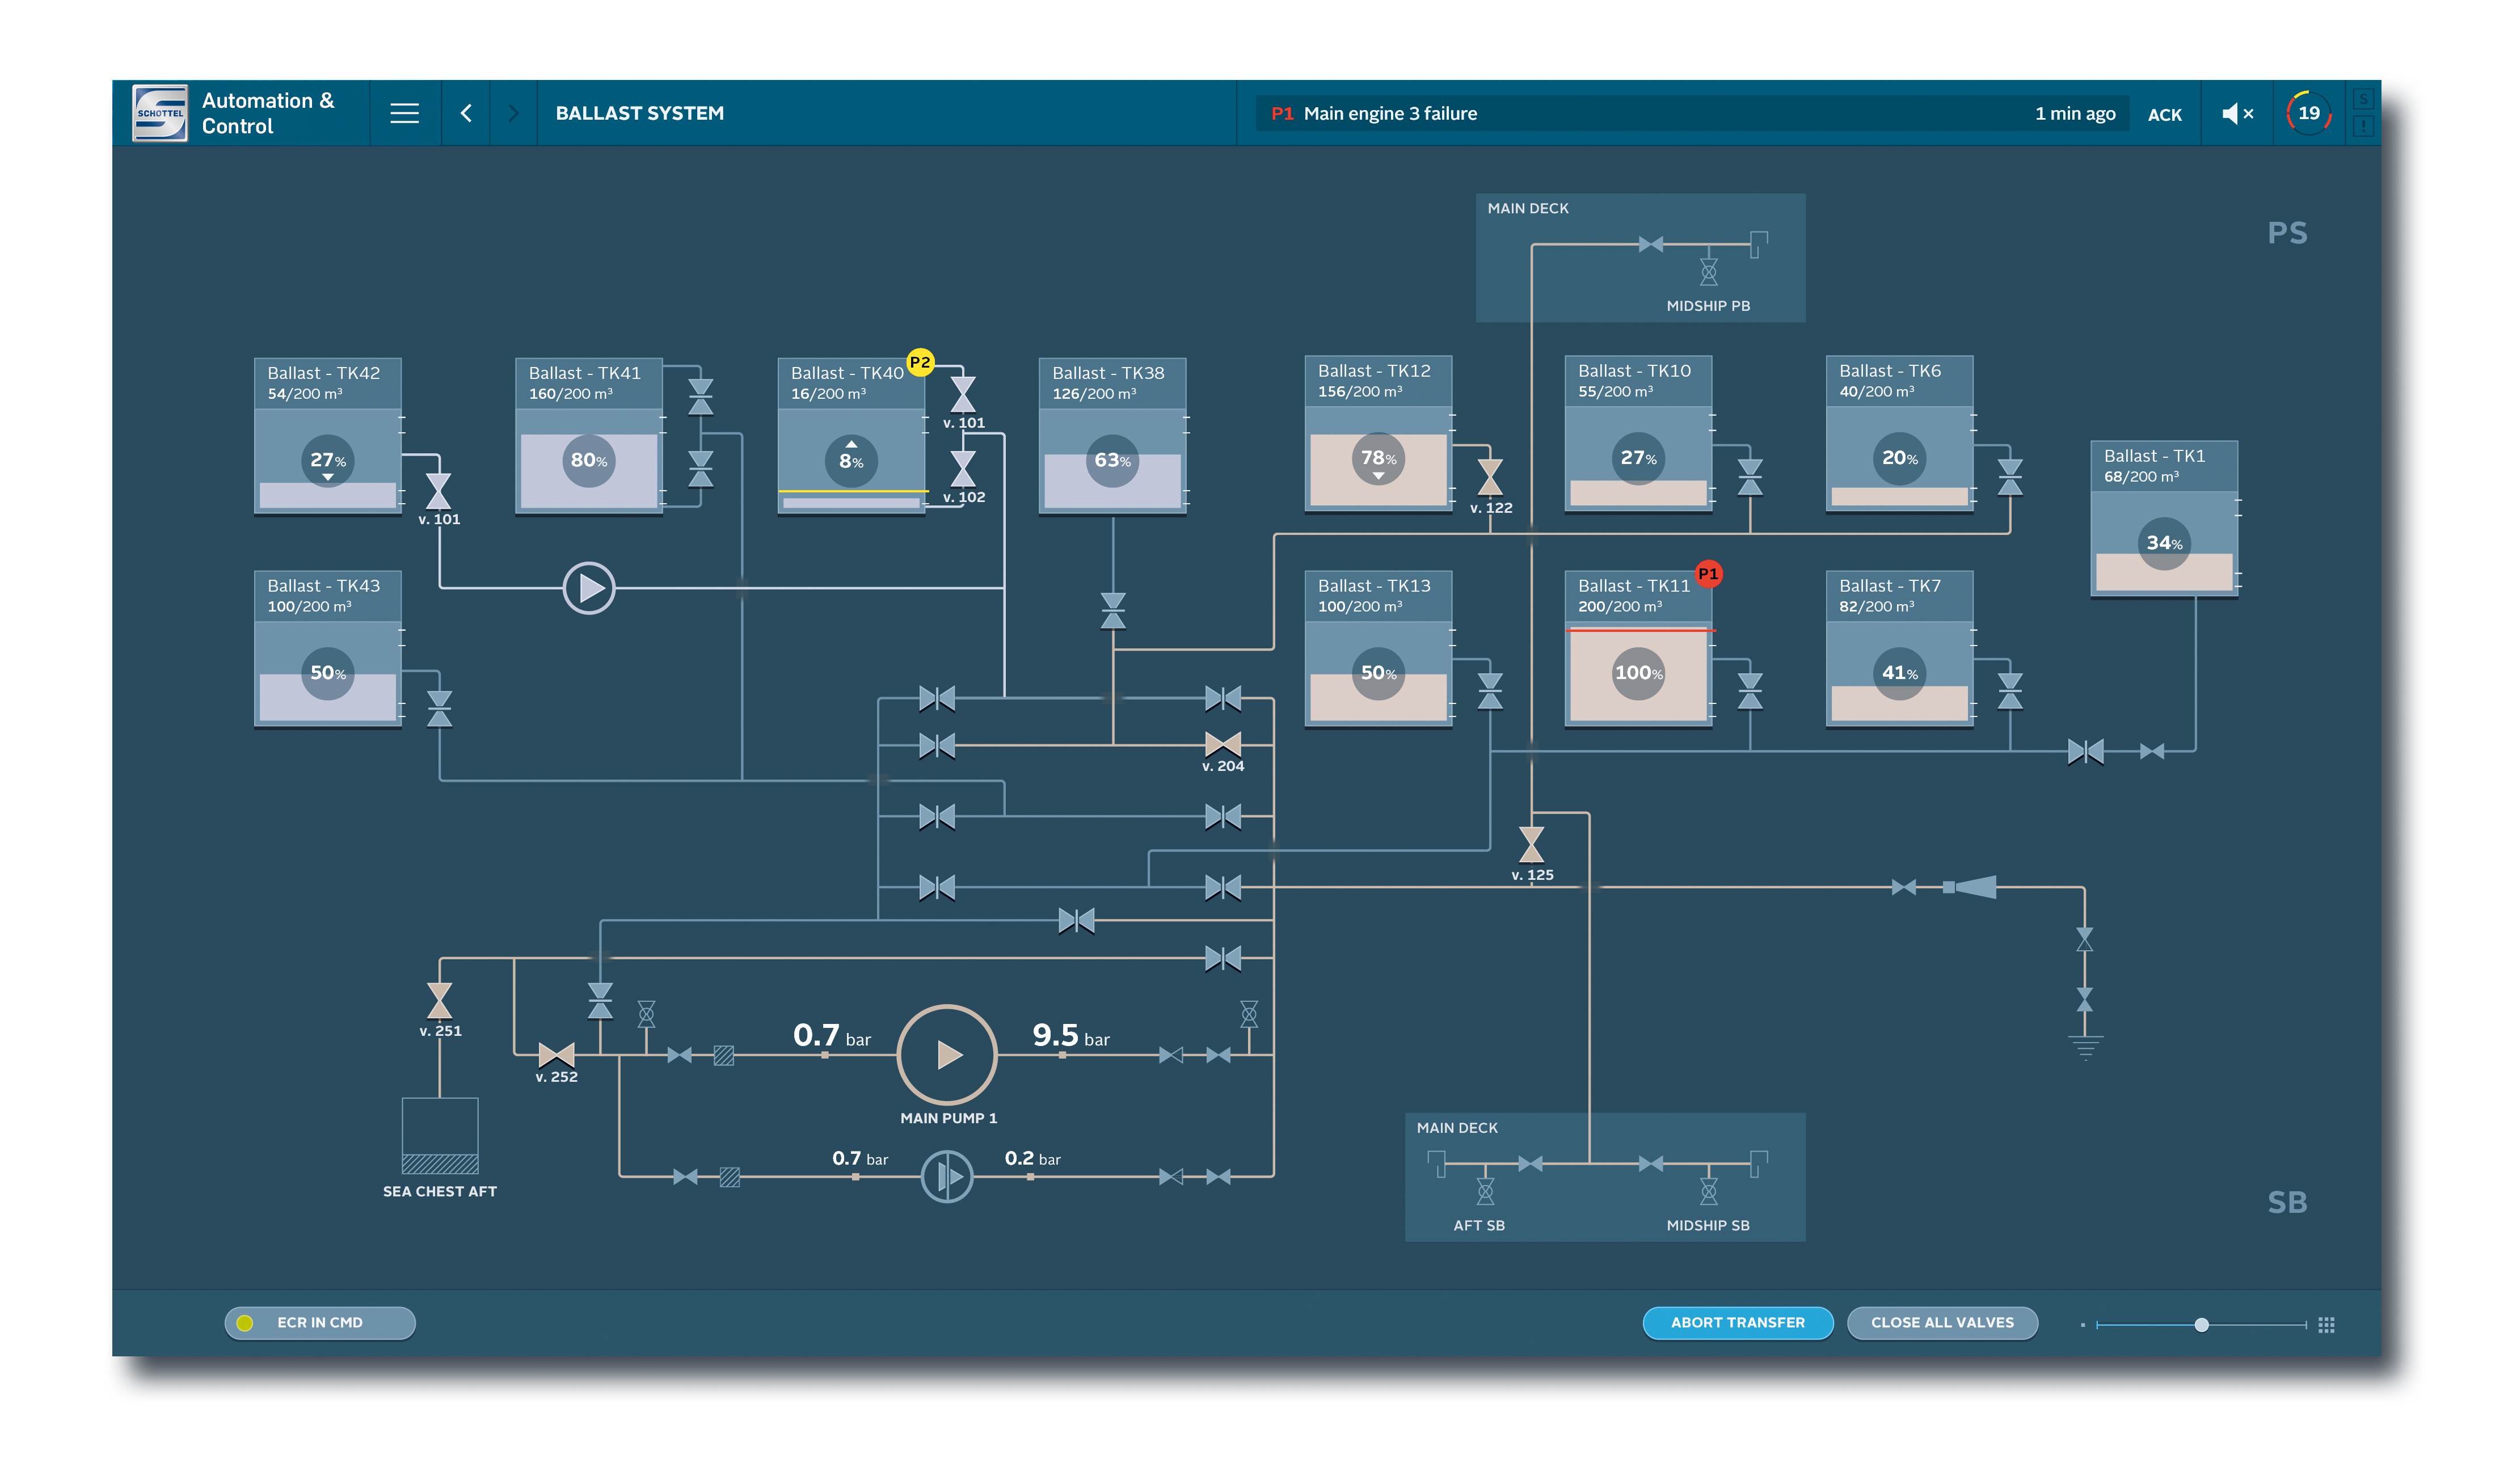Screen dimensions: 2508x1484
Task: Click SEA CHEST AFT box
Action: 440,1136
